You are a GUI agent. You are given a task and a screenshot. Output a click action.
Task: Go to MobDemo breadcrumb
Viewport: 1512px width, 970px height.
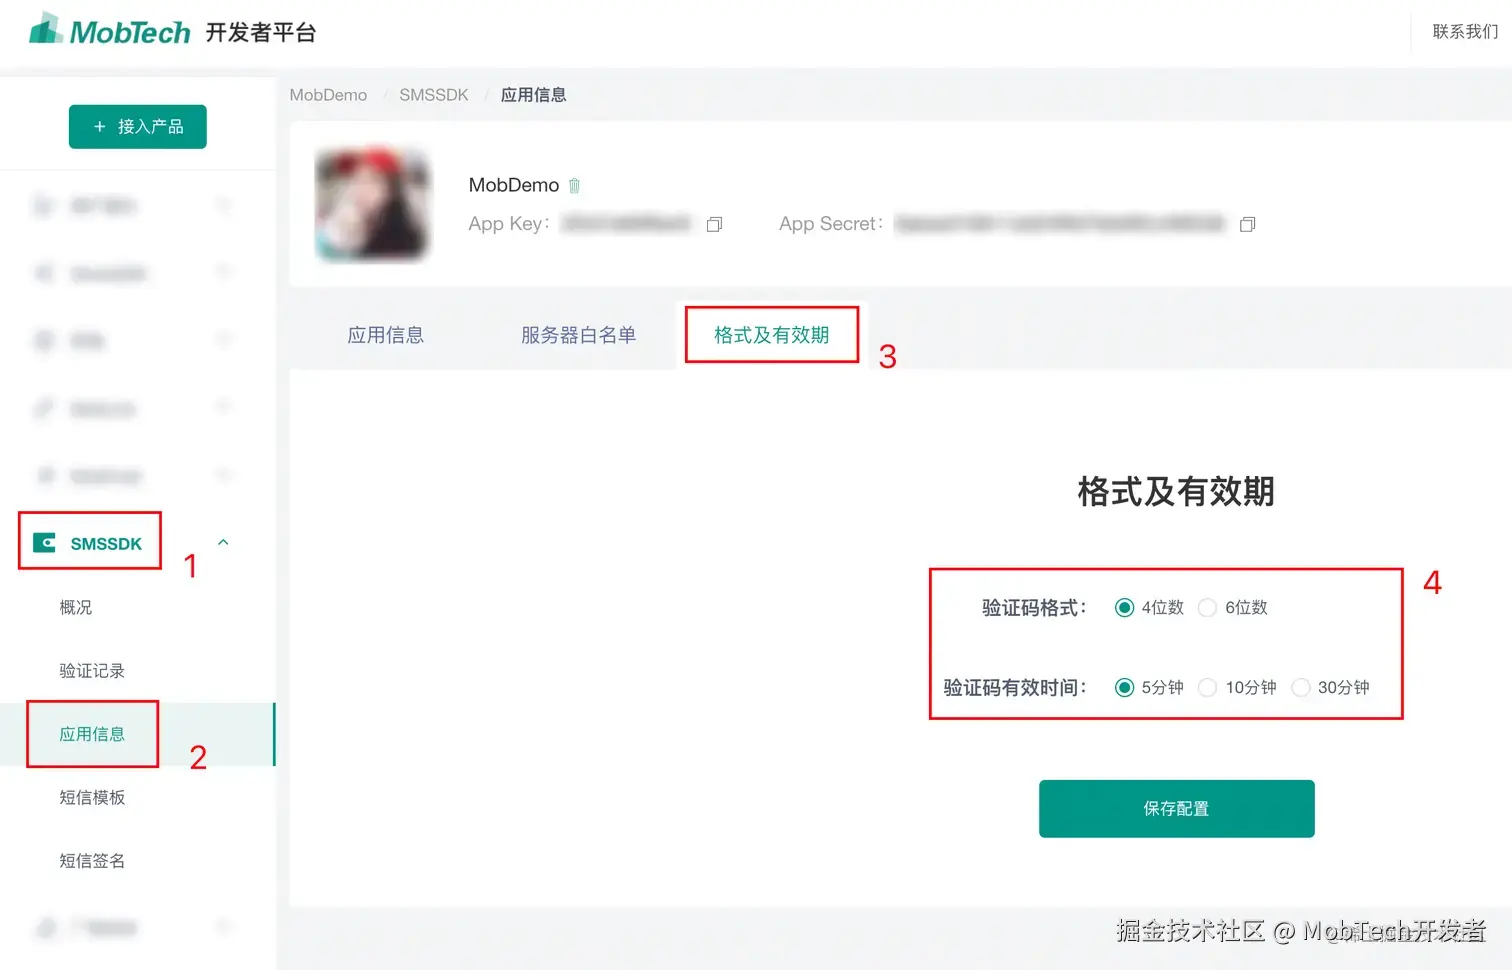[x=328, y=95]
